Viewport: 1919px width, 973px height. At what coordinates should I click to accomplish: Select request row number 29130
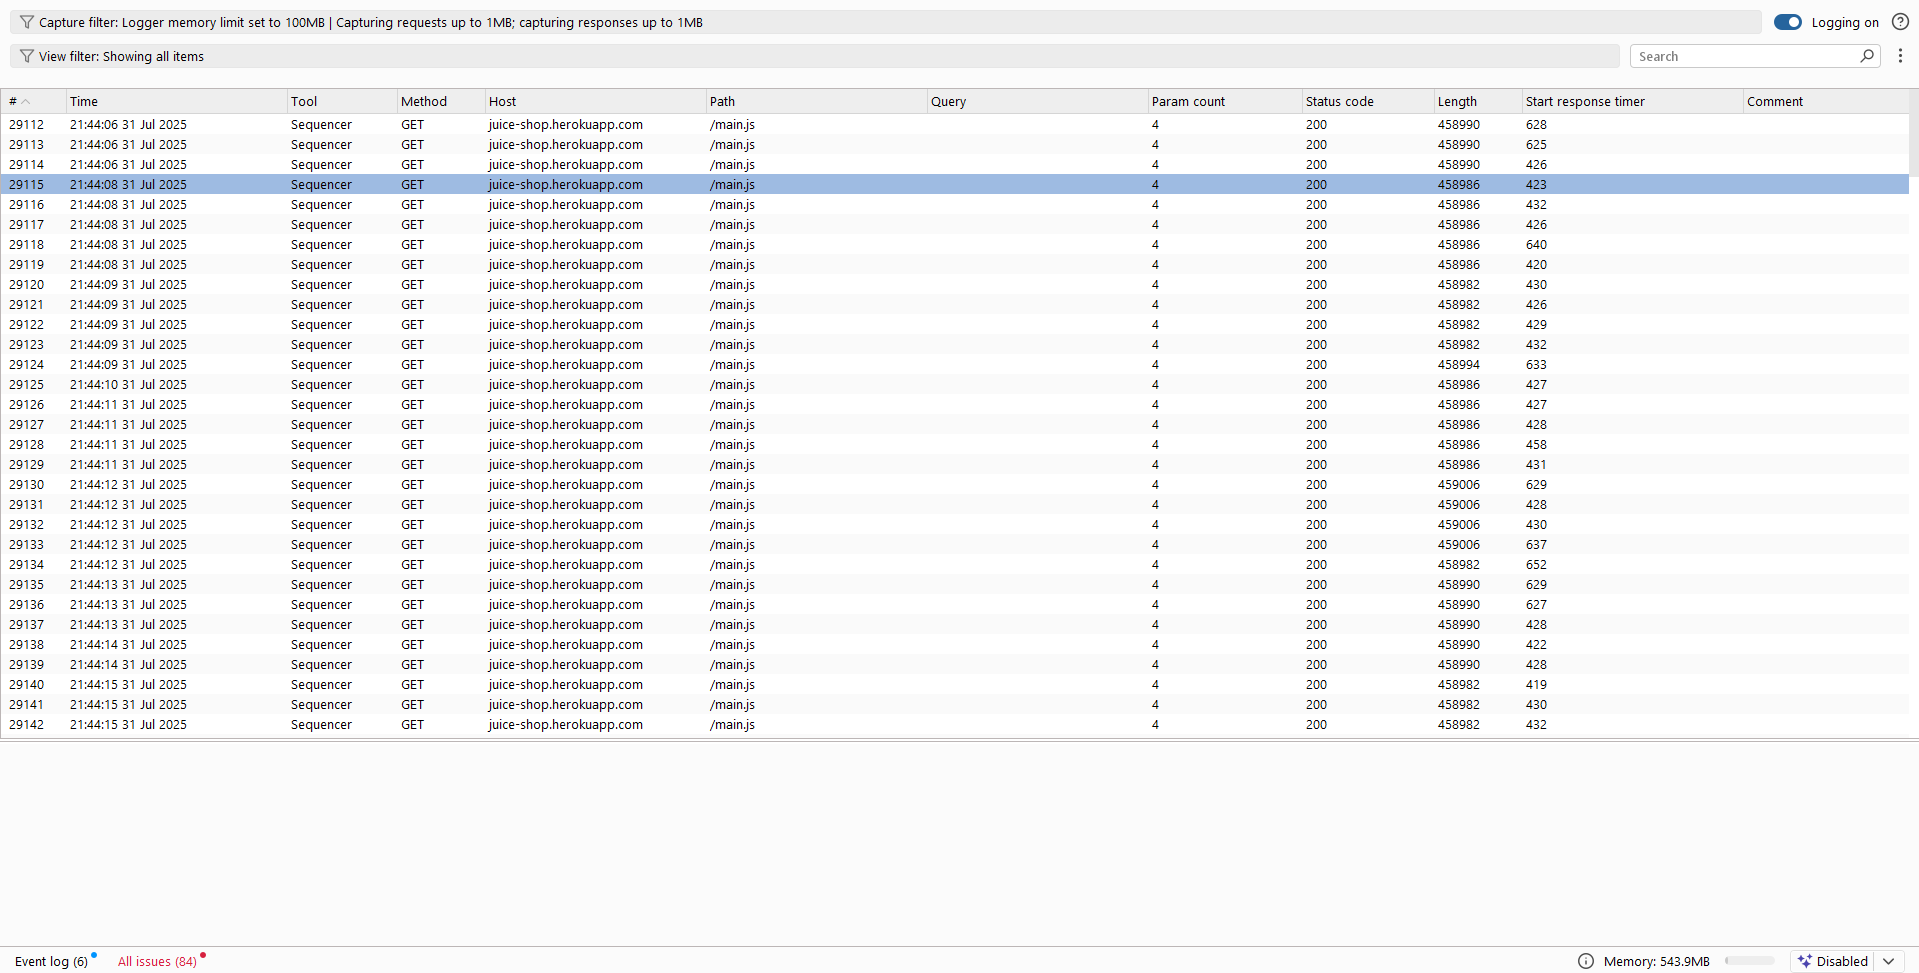(26, 485)
